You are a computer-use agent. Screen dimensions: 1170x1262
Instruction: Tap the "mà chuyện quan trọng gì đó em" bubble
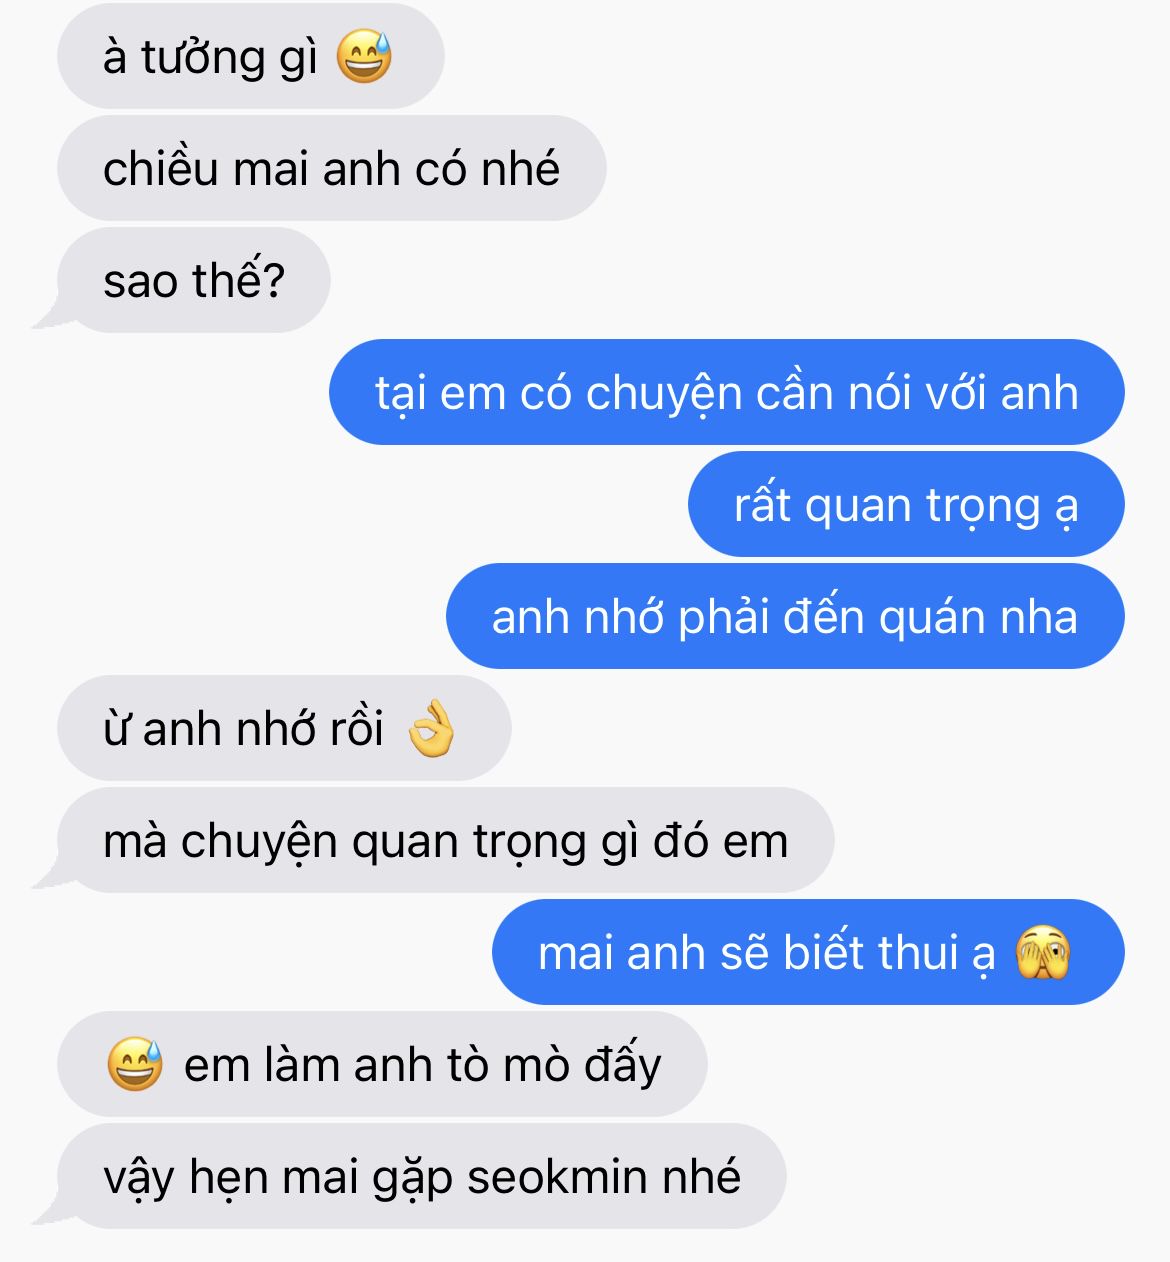[x=445, y=840]
